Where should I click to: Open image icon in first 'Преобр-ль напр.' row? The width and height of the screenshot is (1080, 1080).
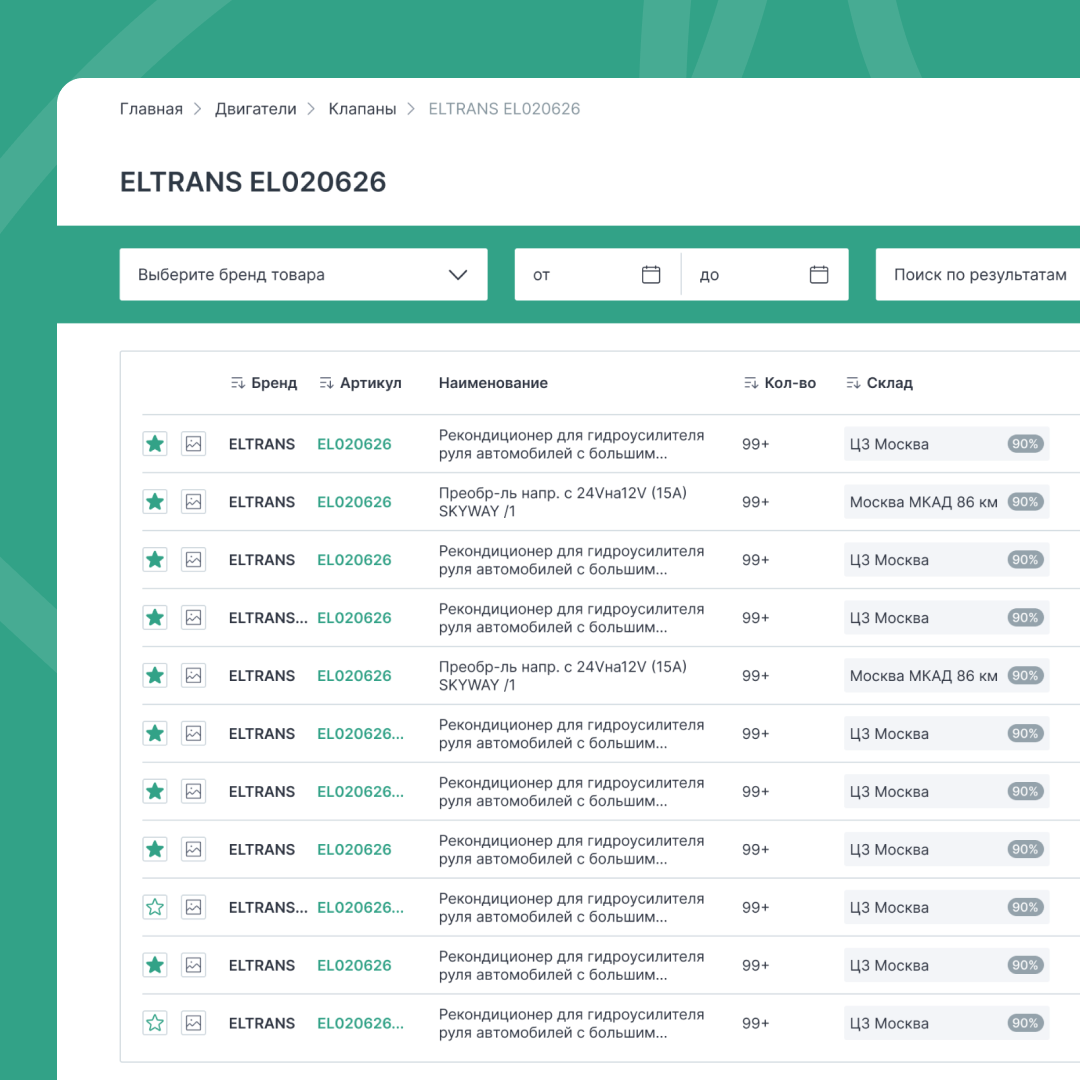[x=194, y=501]
